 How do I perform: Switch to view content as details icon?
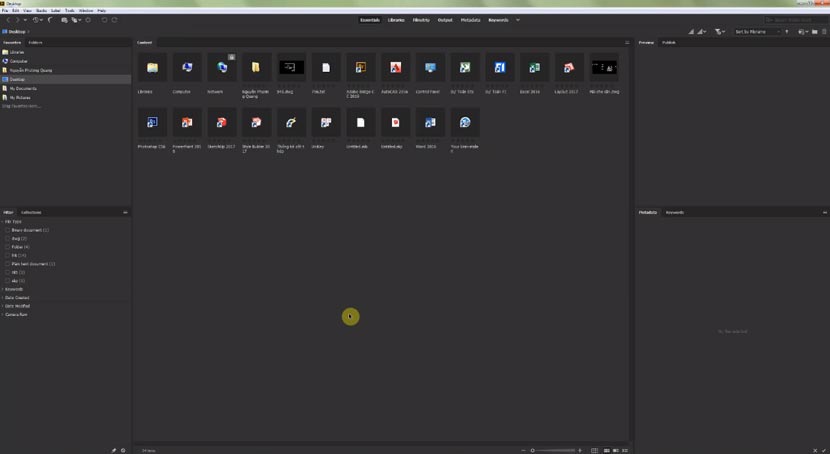616,450
